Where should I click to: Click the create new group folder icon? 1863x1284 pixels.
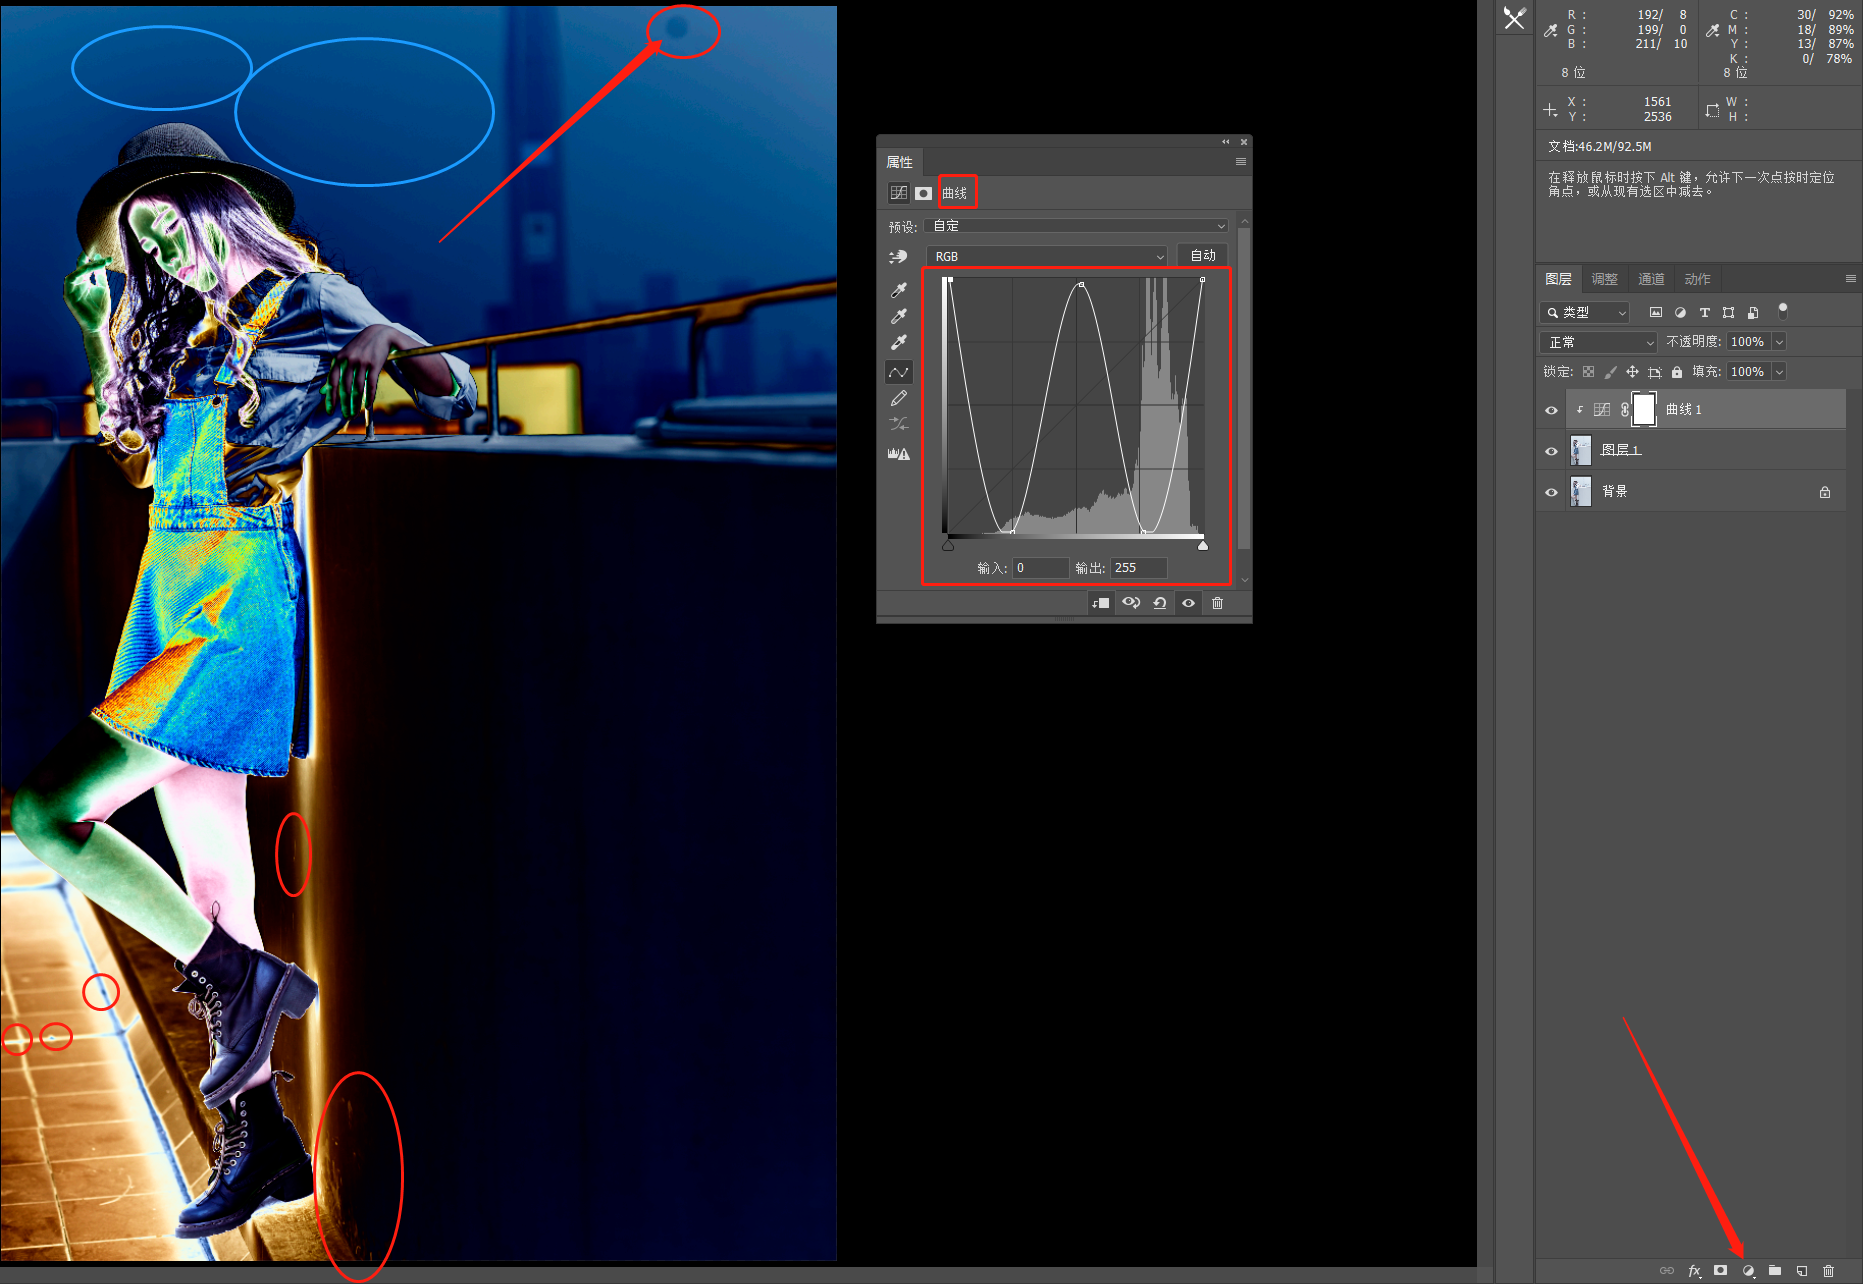click(x=1775, y=1271)
